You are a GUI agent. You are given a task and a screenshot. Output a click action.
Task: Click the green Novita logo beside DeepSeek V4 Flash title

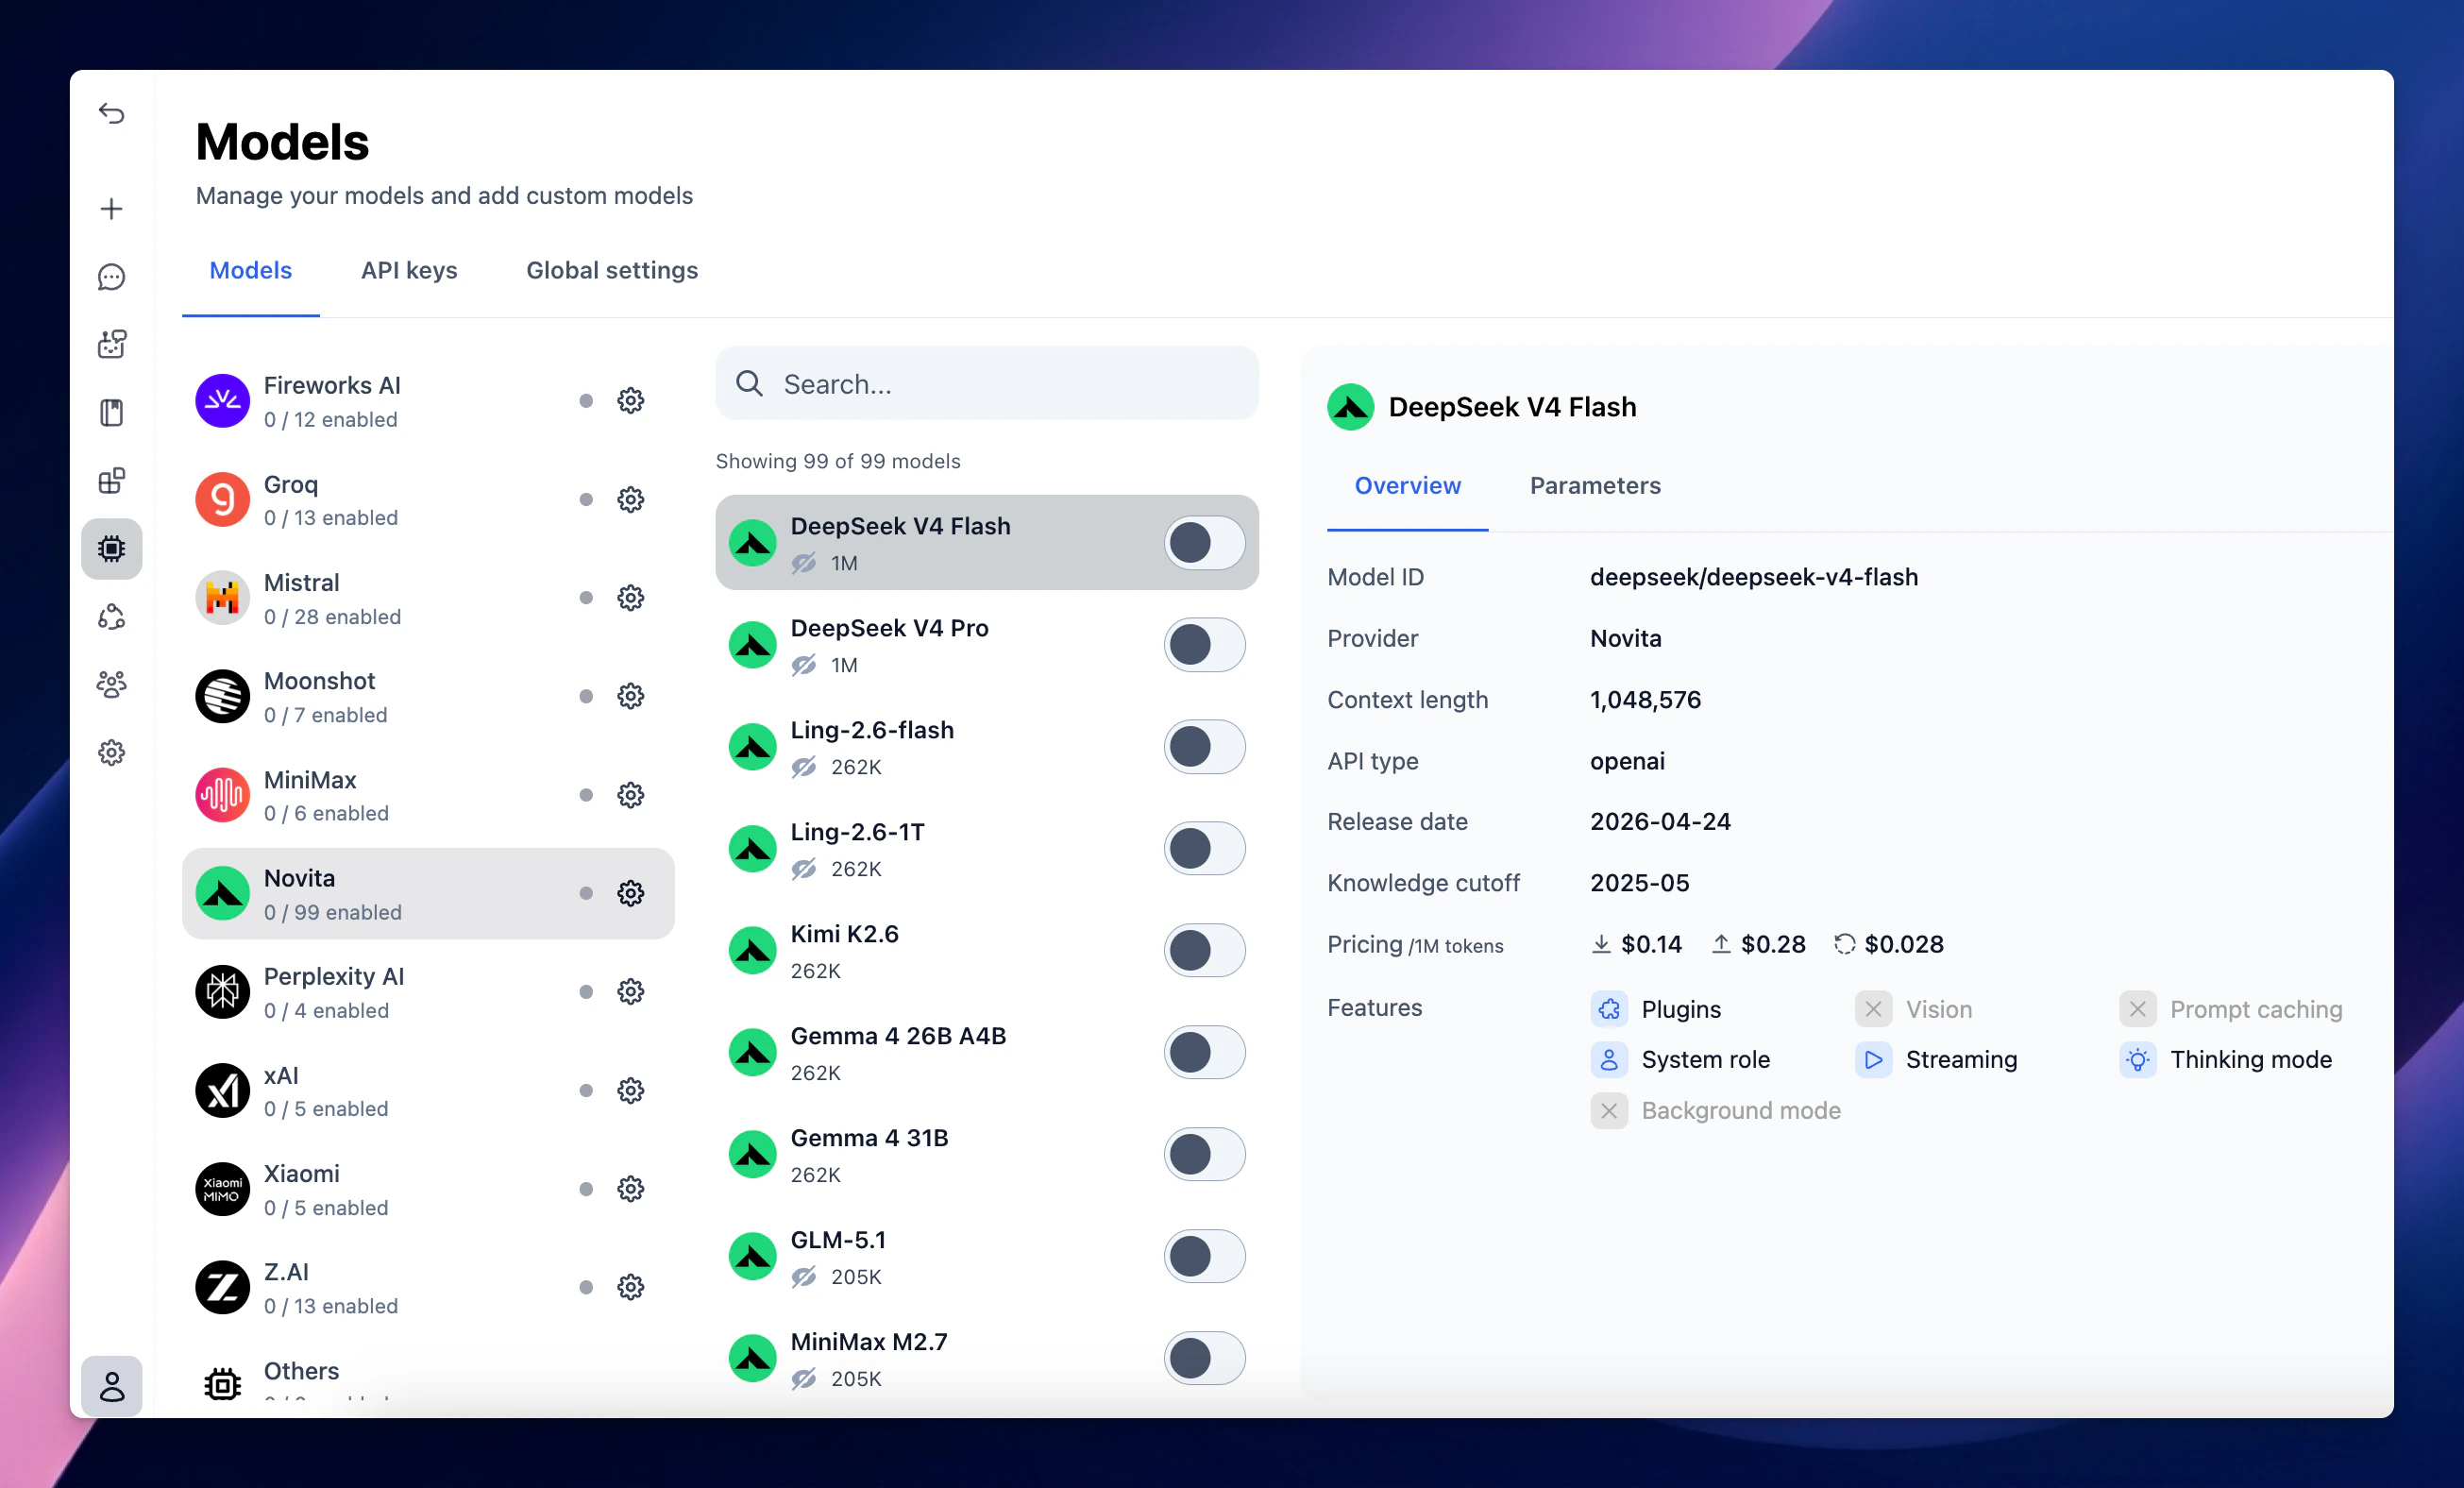1350,407
